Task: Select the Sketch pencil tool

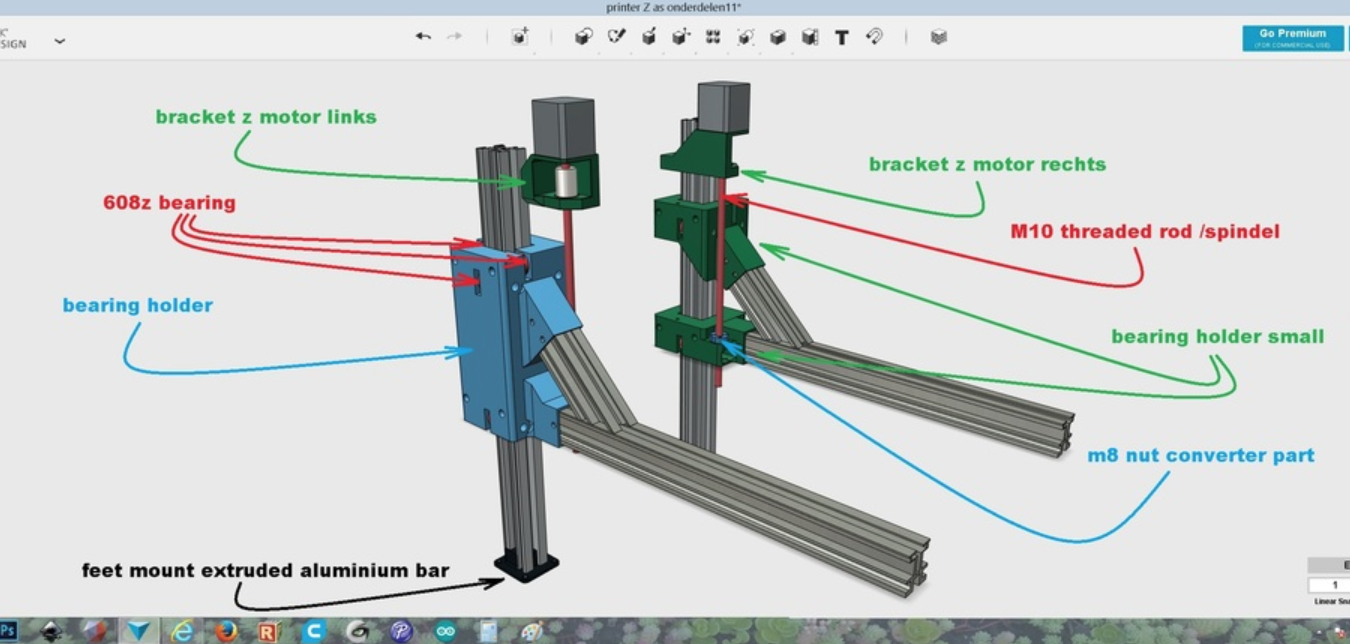Action: pyautogui.click(x=616, y=37)
